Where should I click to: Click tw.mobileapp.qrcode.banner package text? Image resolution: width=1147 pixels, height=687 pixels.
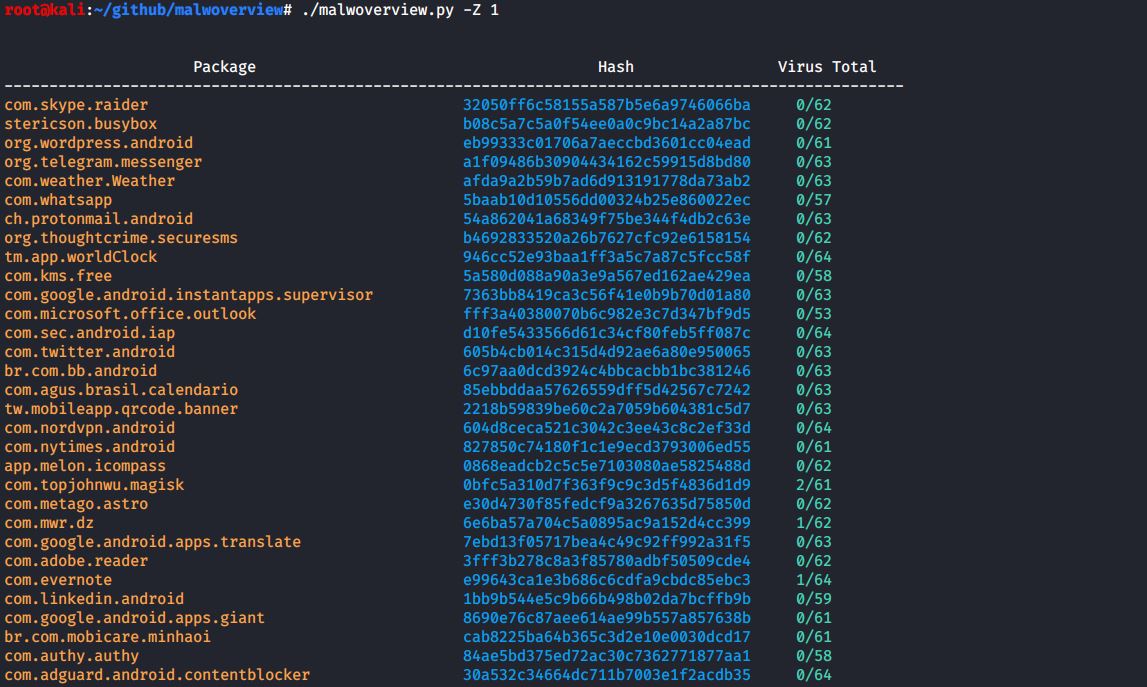point(121,410)
